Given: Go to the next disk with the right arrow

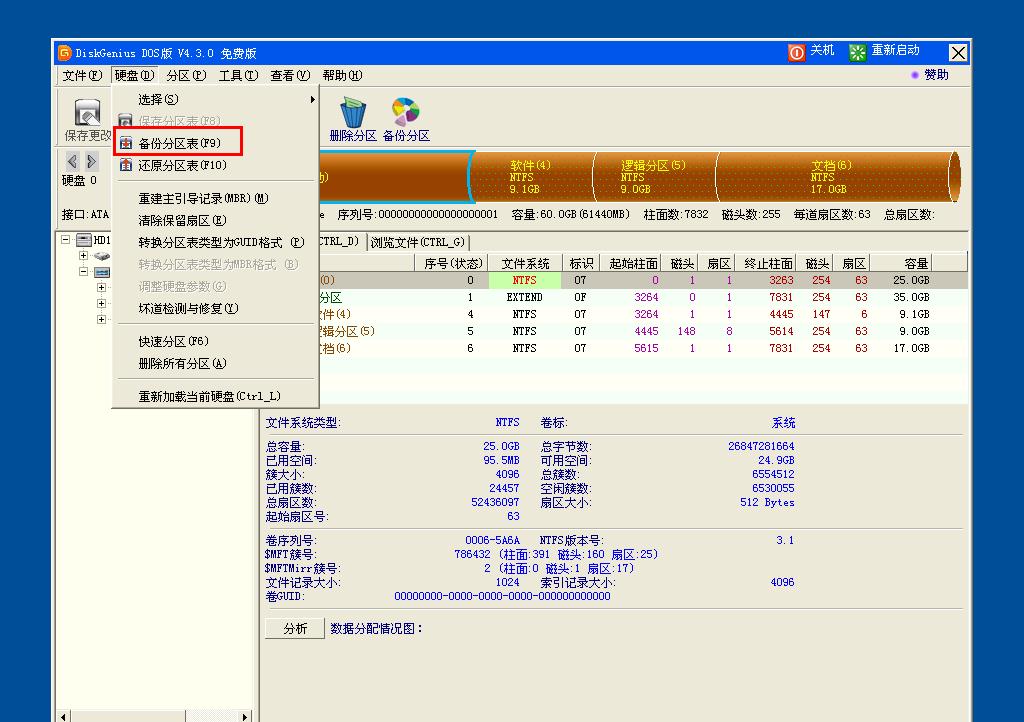Looking at the screenshot, I should click(x=91, y=161).
